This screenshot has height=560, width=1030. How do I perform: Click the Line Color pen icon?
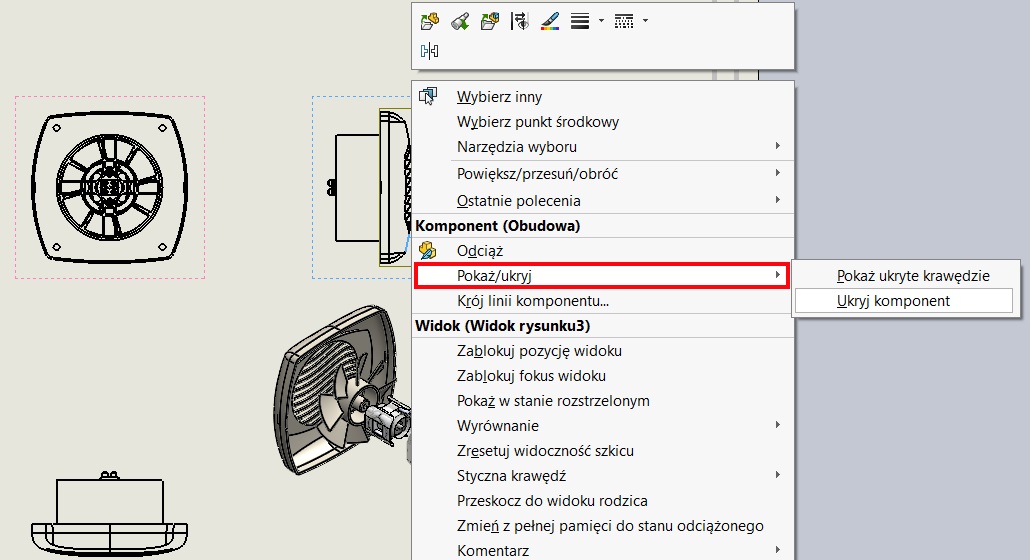[x=550, y=21]
